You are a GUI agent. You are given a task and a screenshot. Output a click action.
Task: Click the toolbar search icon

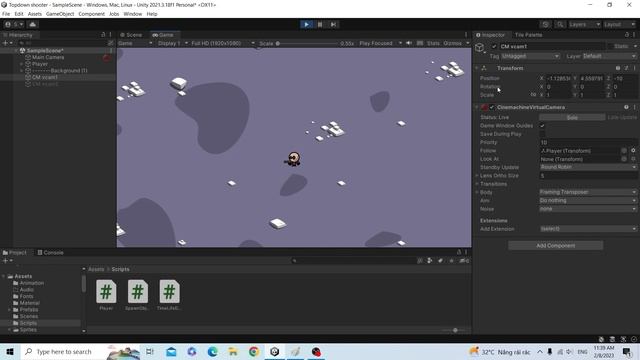(560, 24)
